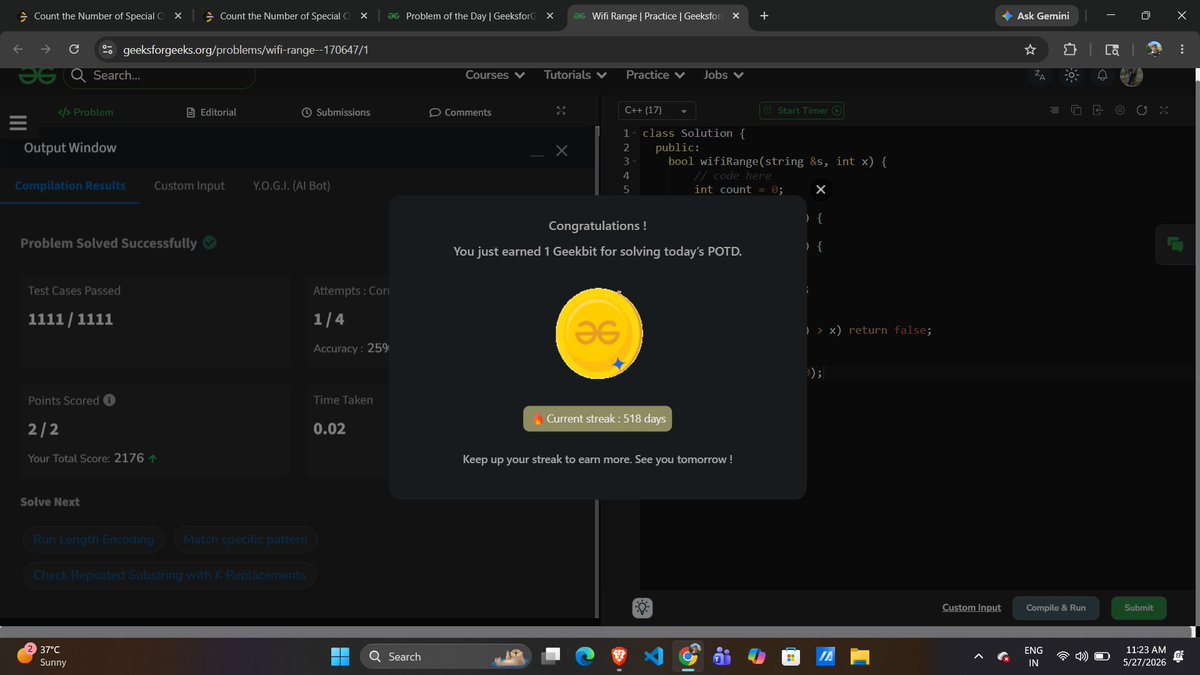Close the Congratulations popup with X
This screenshot has height=675, width=1200.
(820, 189)
